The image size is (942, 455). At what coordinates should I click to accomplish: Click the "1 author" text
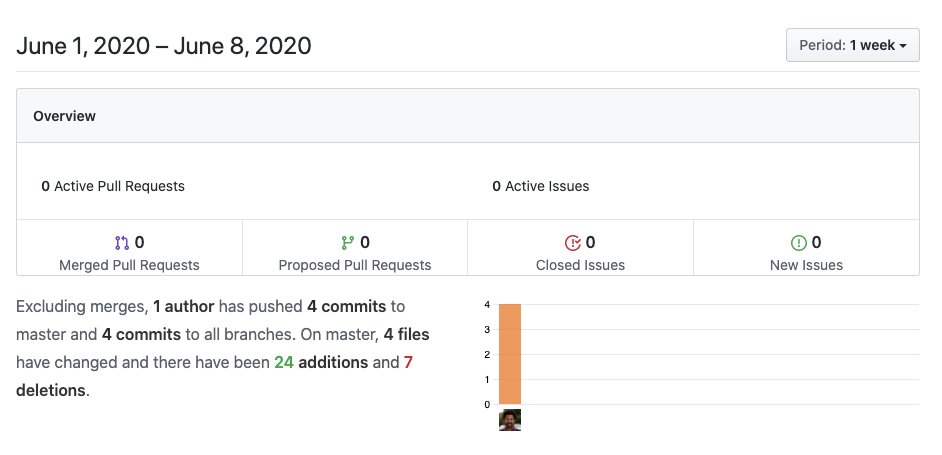click(186, 306)
